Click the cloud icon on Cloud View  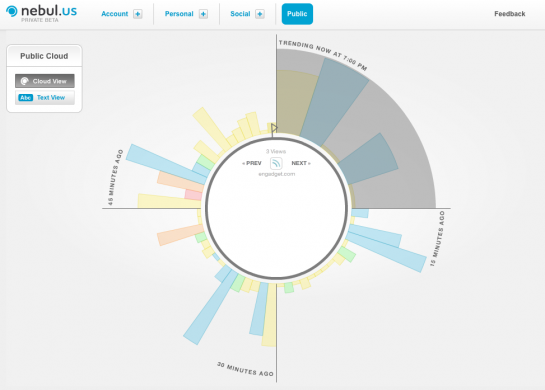[24, 81]
